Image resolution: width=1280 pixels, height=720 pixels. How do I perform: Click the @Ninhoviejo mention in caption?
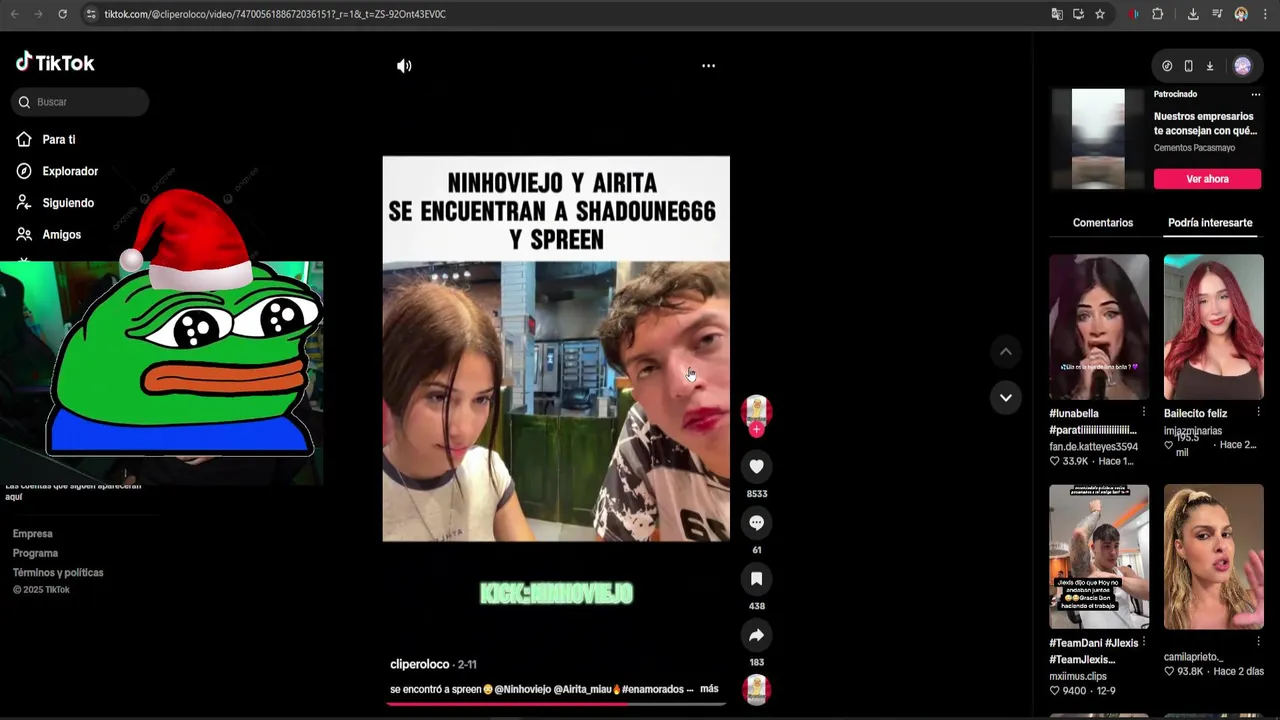(x=522, y=689)
